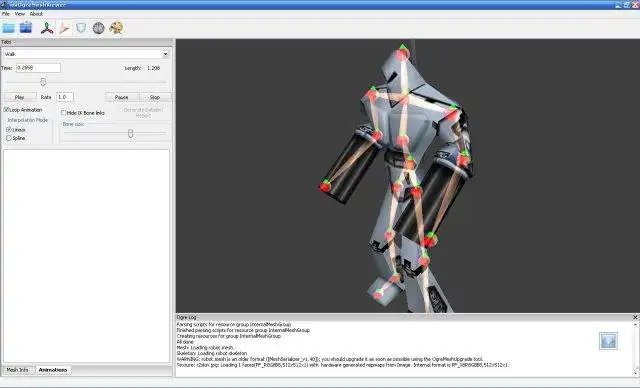The width and height of the screenshot is (640, 388).
Task: Toggle the skeleton bones display icon
Action: click(64, 28)
